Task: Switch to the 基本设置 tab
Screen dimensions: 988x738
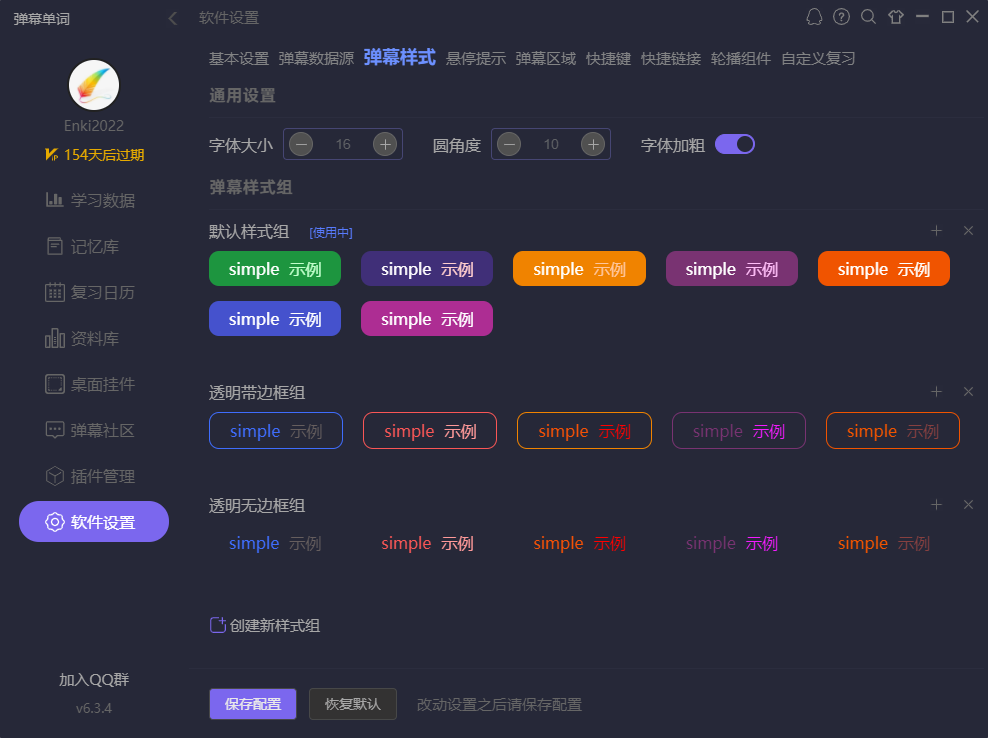Action: pos(238,59)
